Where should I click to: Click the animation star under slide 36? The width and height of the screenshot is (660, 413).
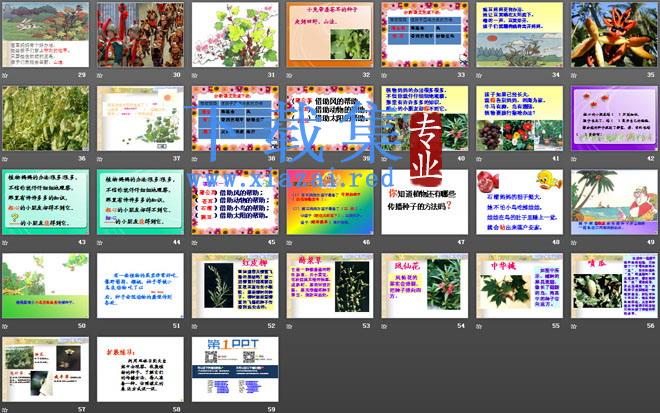pyautogui.click(x=5, y=159)
